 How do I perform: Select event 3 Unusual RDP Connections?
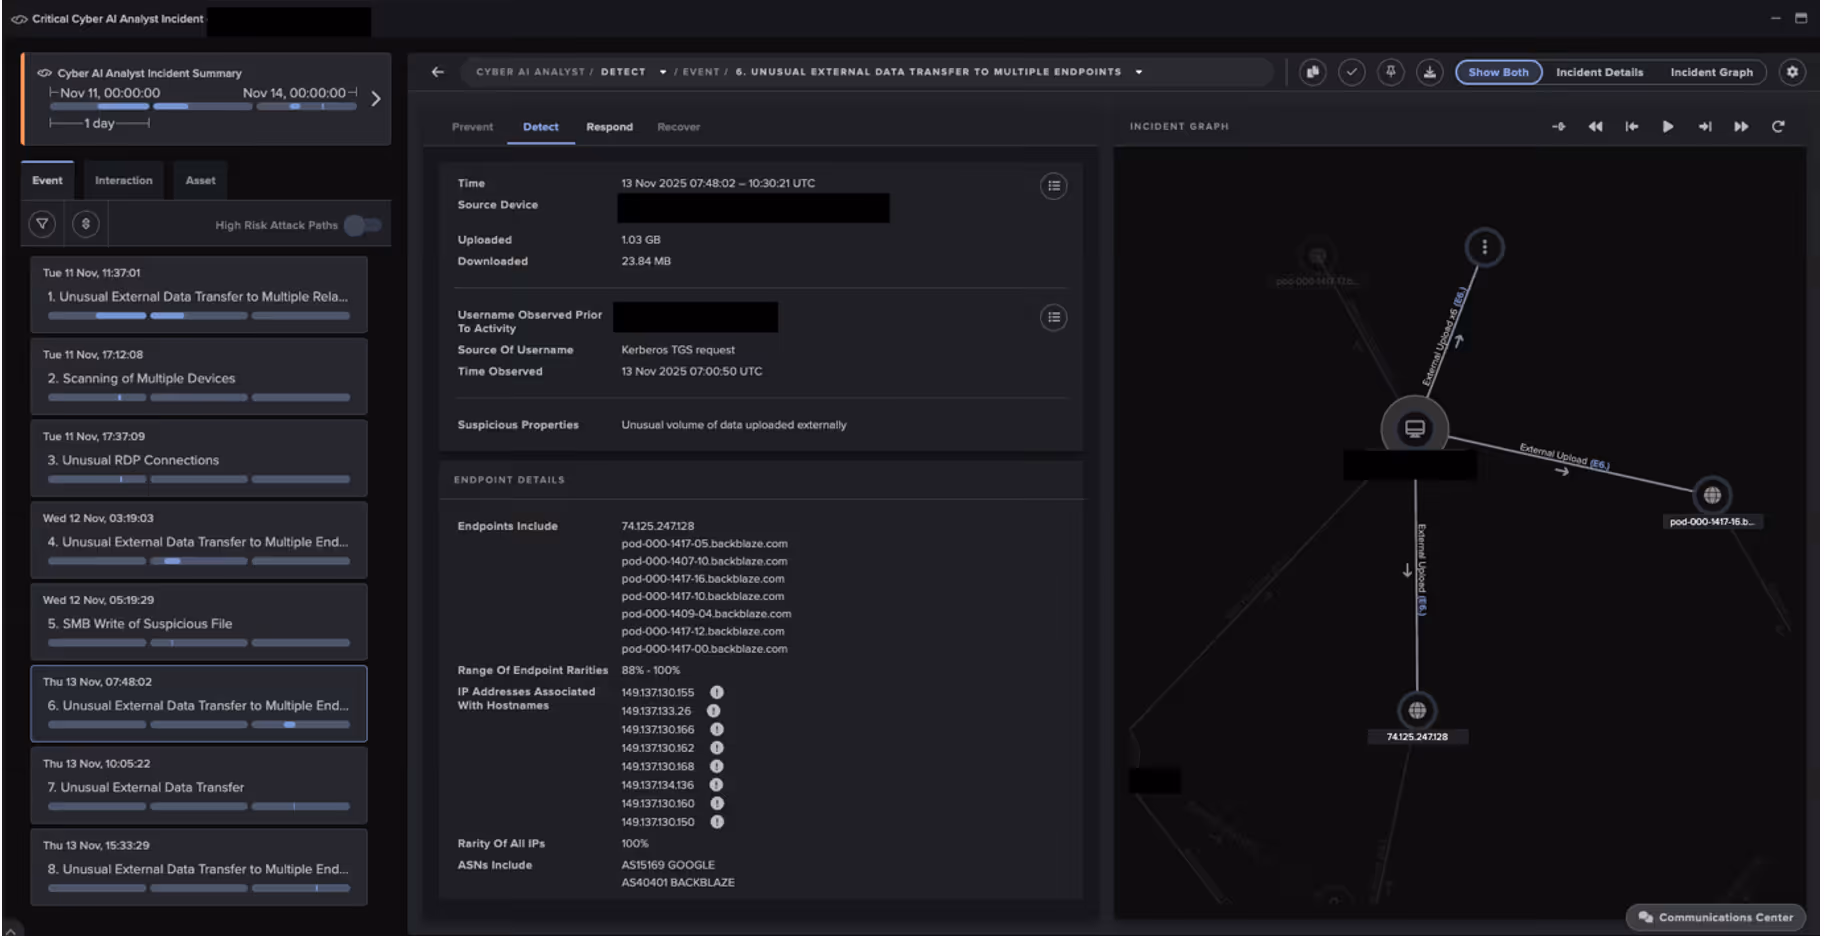pos(199,459)
